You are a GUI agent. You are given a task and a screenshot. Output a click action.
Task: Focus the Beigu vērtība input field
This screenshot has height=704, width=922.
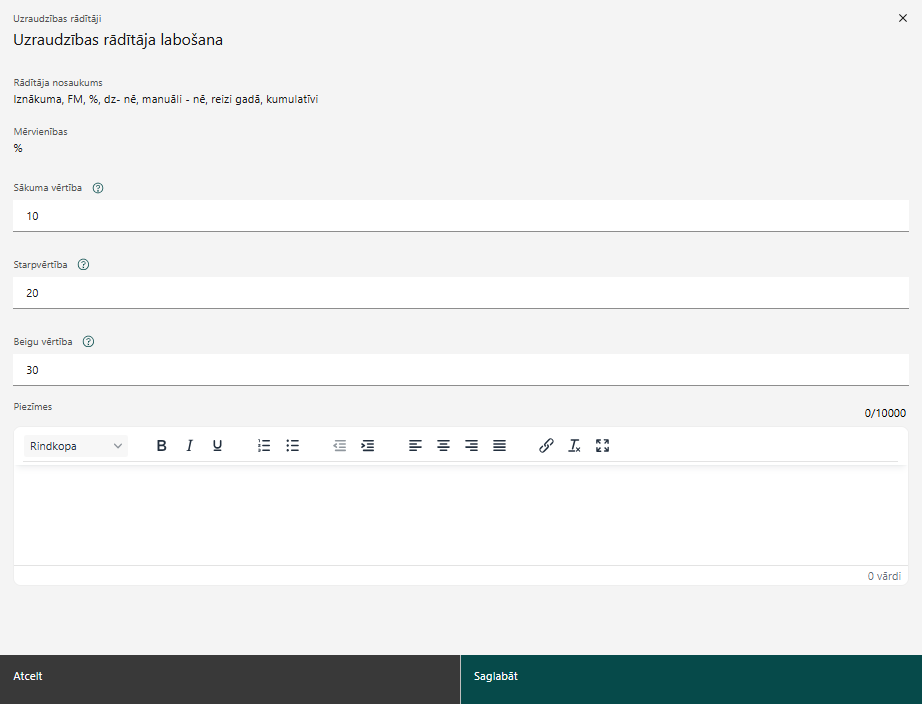coord(461,370)
